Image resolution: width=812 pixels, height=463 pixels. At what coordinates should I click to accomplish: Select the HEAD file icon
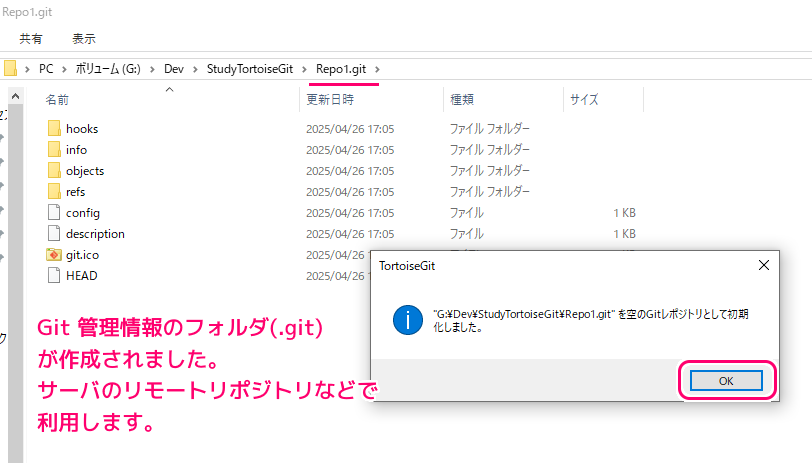[x=54, y=276]
